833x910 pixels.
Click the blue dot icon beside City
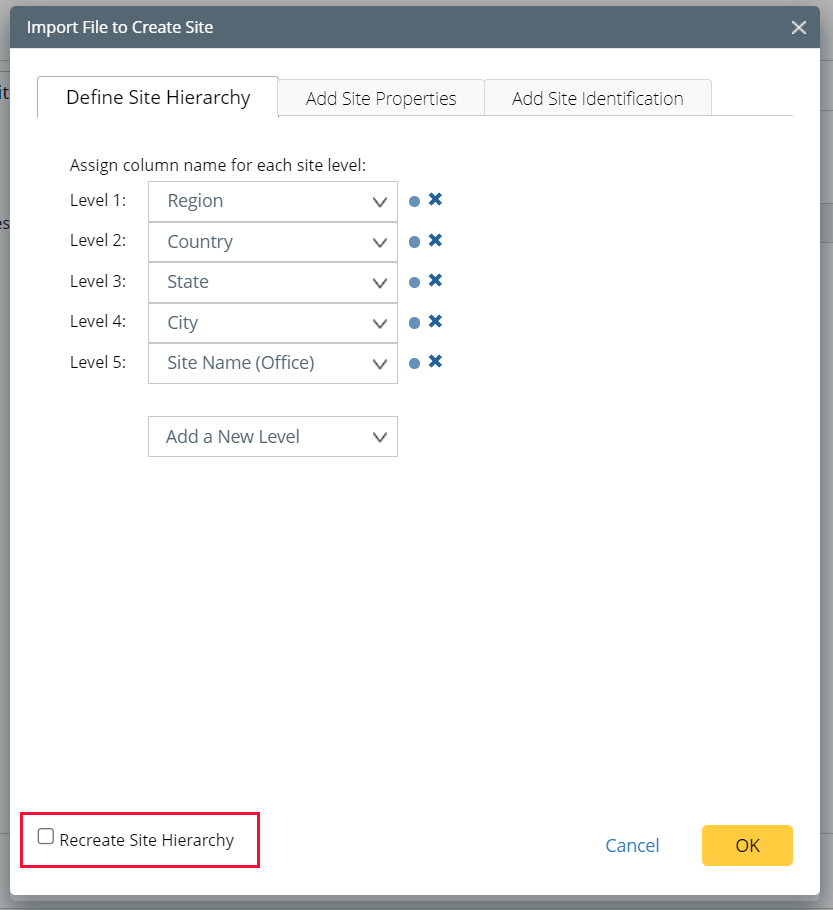[x=414, y=322]
